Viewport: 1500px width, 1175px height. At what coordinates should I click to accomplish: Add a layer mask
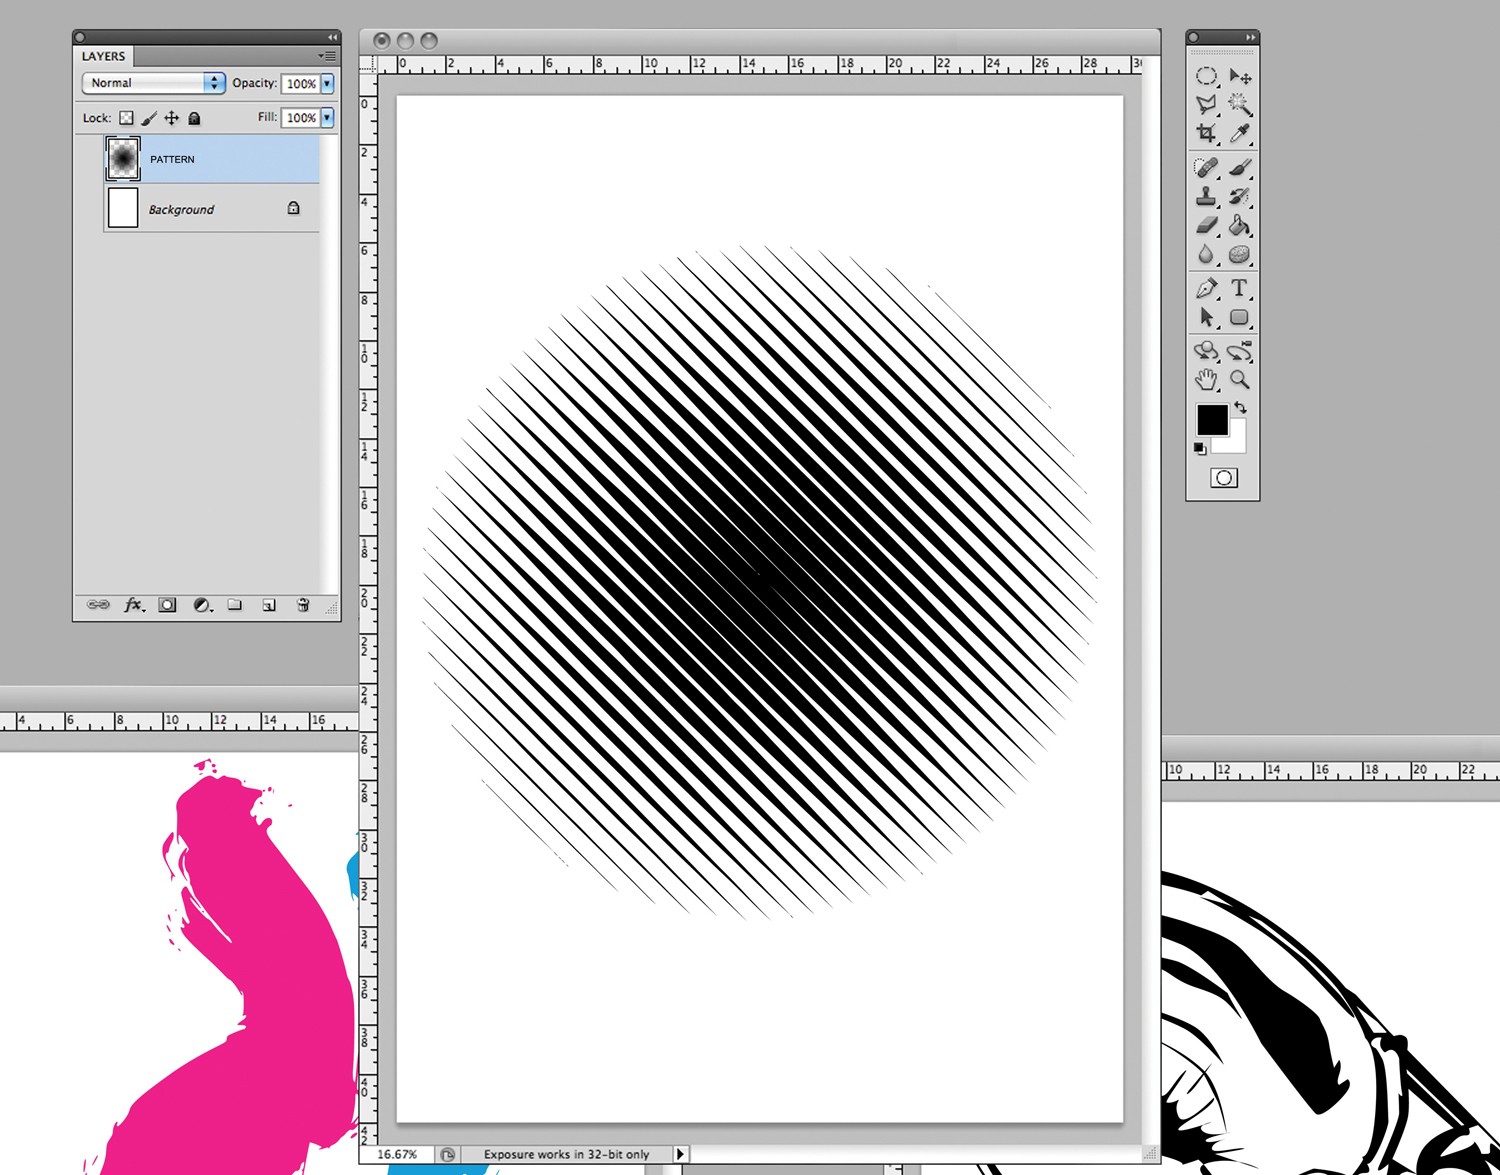[x=167, y=605]
